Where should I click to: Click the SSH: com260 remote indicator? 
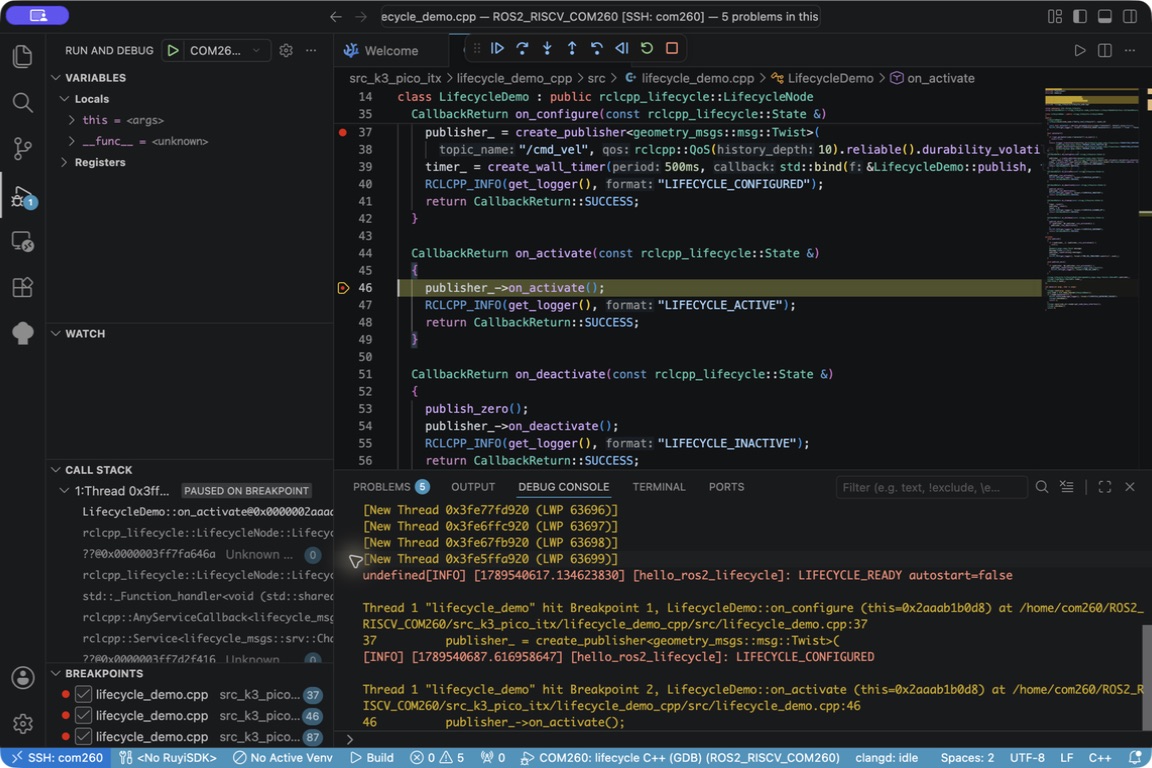(57, 758)
